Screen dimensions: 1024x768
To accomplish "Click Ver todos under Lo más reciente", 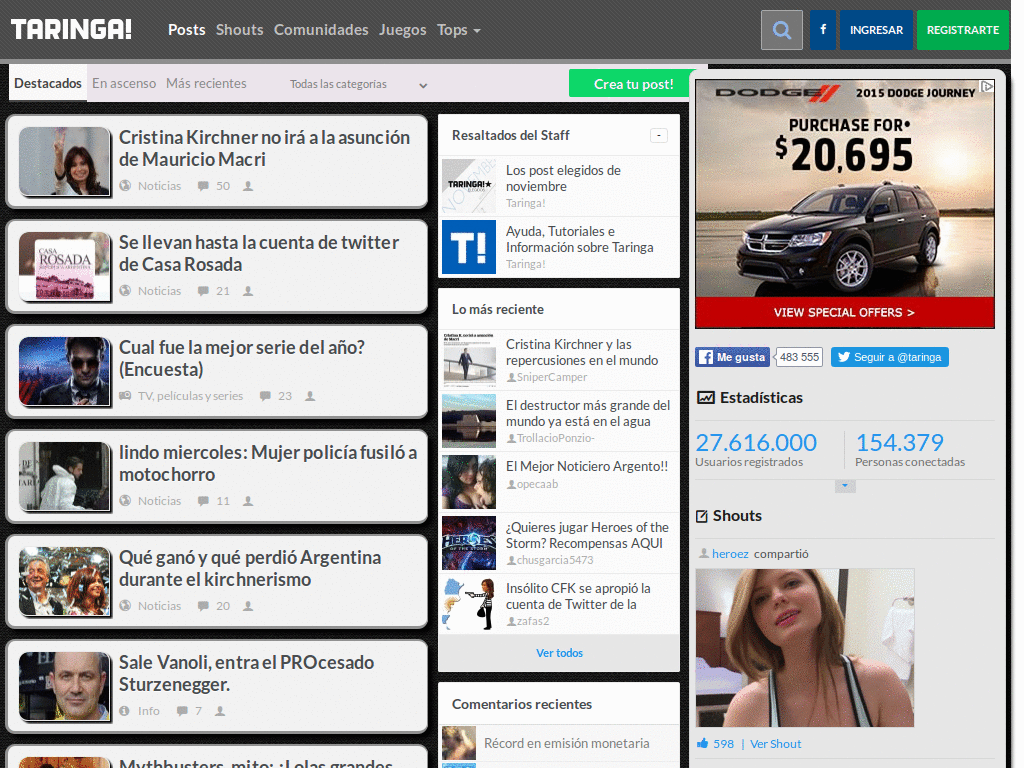I will tap(559, 653).
